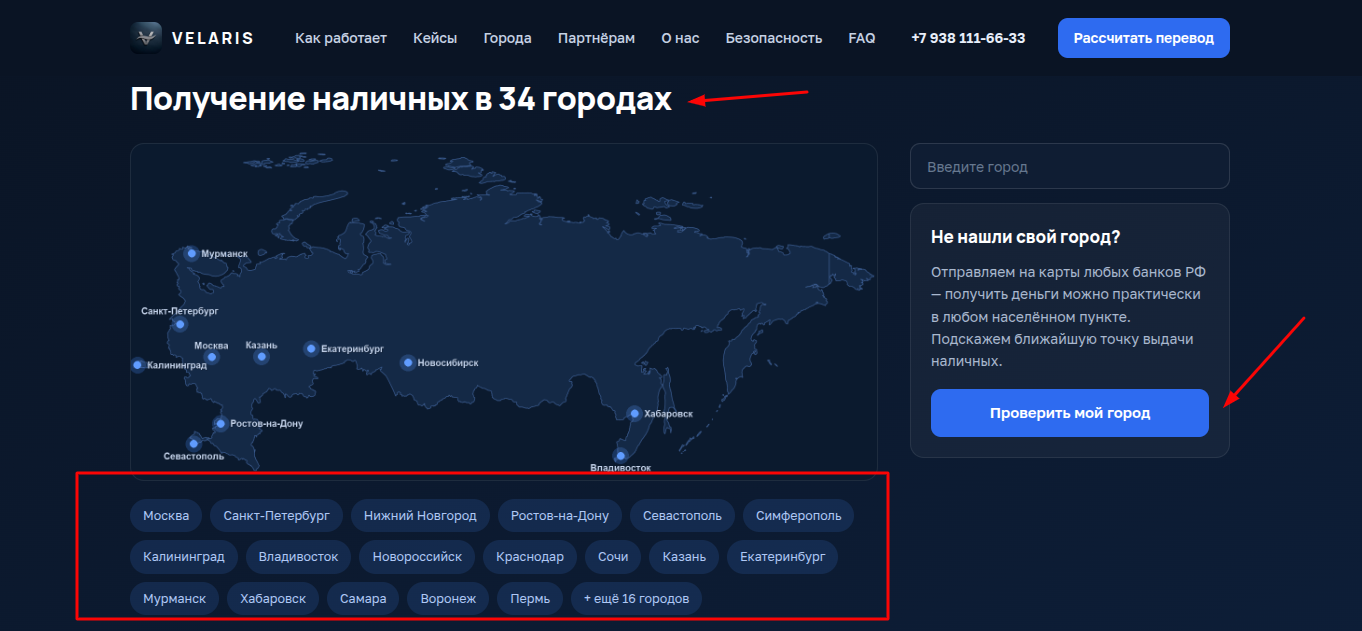Image resolution: width=1362 pixels, height=631 pixels.
Task: Select the Екатеринбург map marker
Action: pos(310,349)
